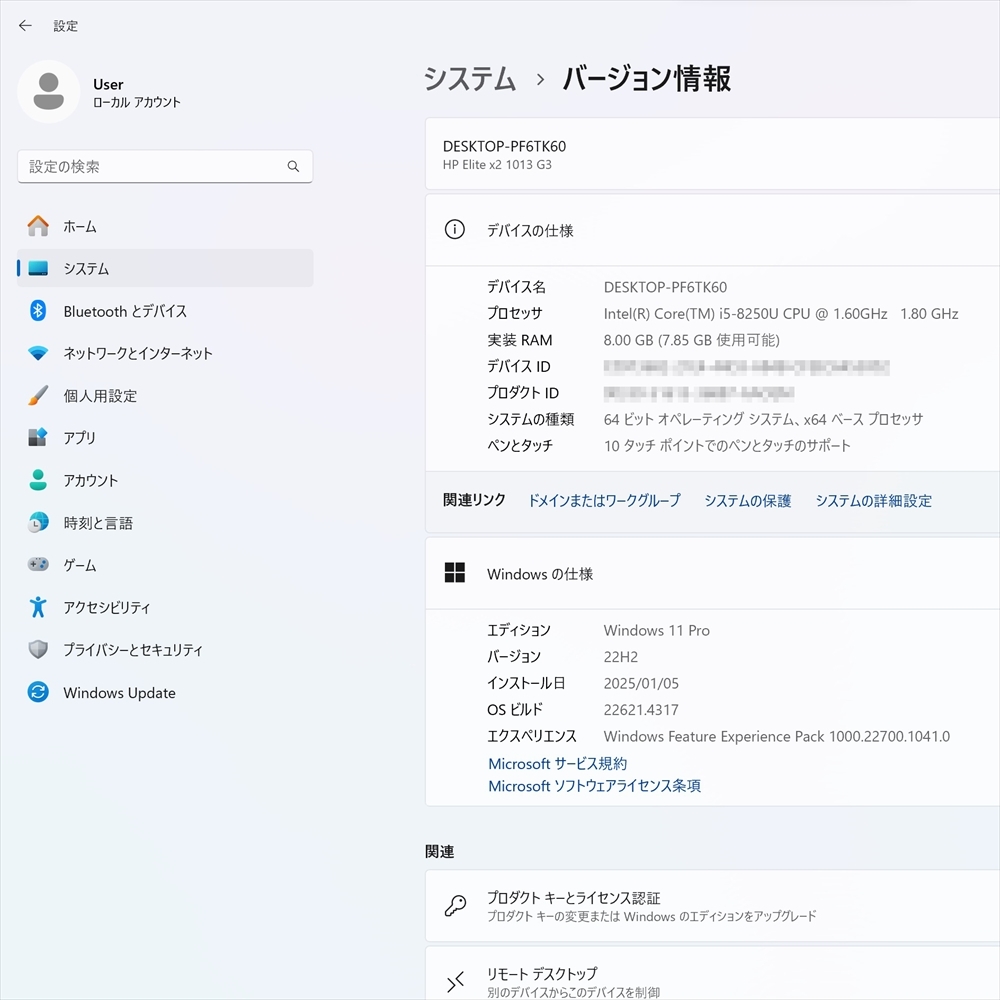1000x1000 pixels.
Task: Click the info icon beside デバイスの仕様
Action: tap(455, 230)
